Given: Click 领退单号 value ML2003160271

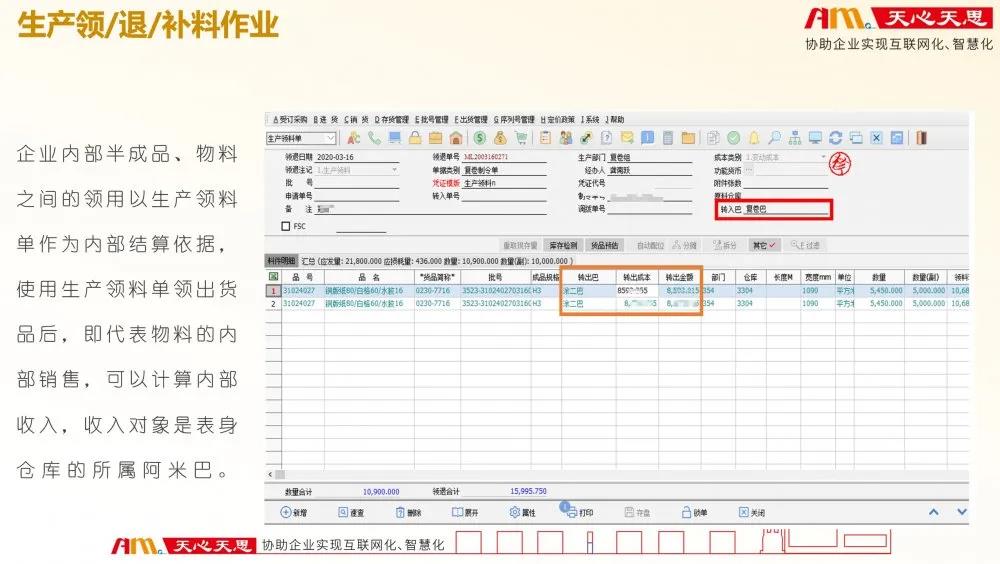Looking at the screenshot, I should [486, 157].
